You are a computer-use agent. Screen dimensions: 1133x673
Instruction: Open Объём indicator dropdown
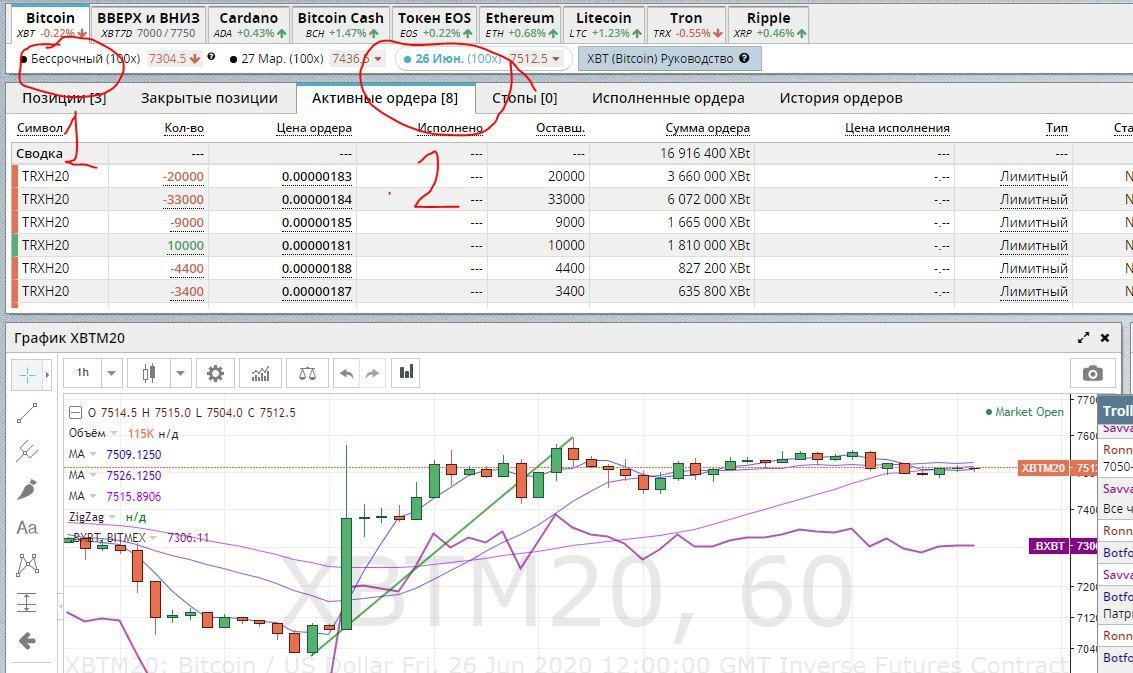coord(113,434)
